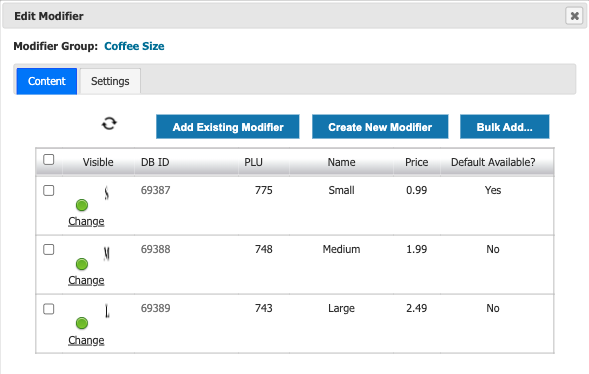Image resolution: width=589 pixels, height=374 pixels.
Task: Click Yes in Small's Default Available cell
Action: click(493, 190)
